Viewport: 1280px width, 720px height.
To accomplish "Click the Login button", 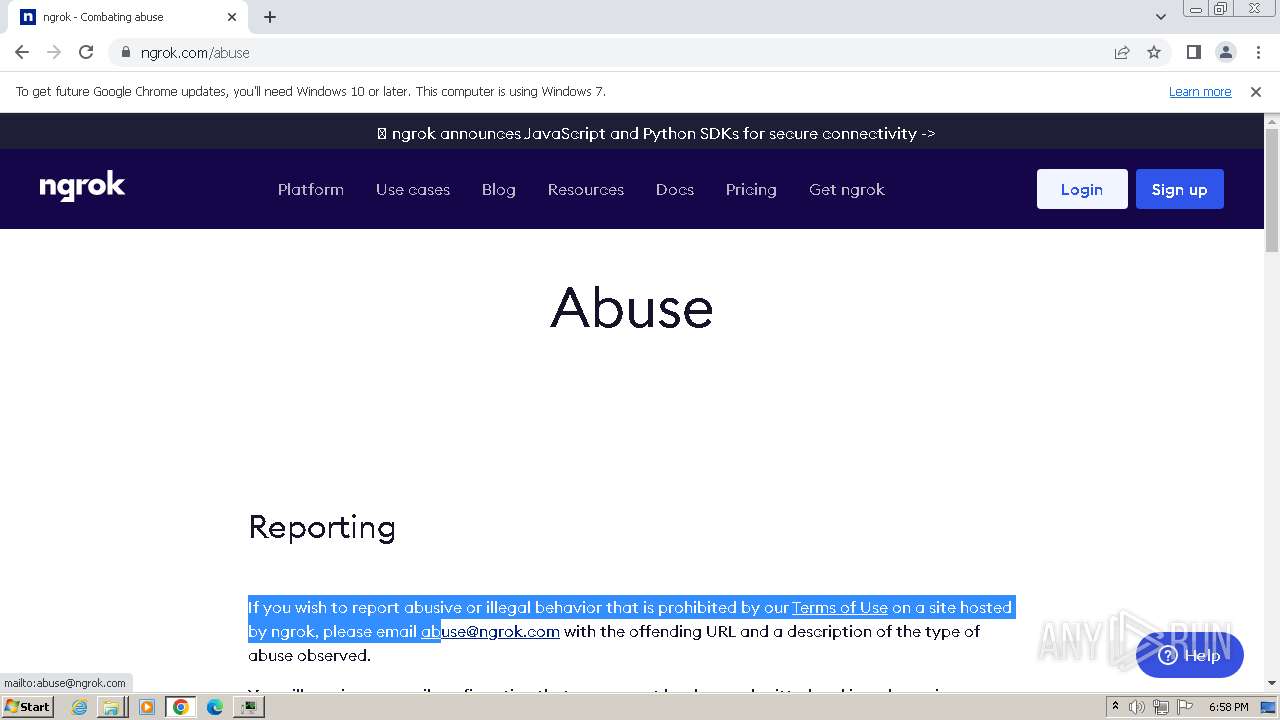I will pos(1082,189).
